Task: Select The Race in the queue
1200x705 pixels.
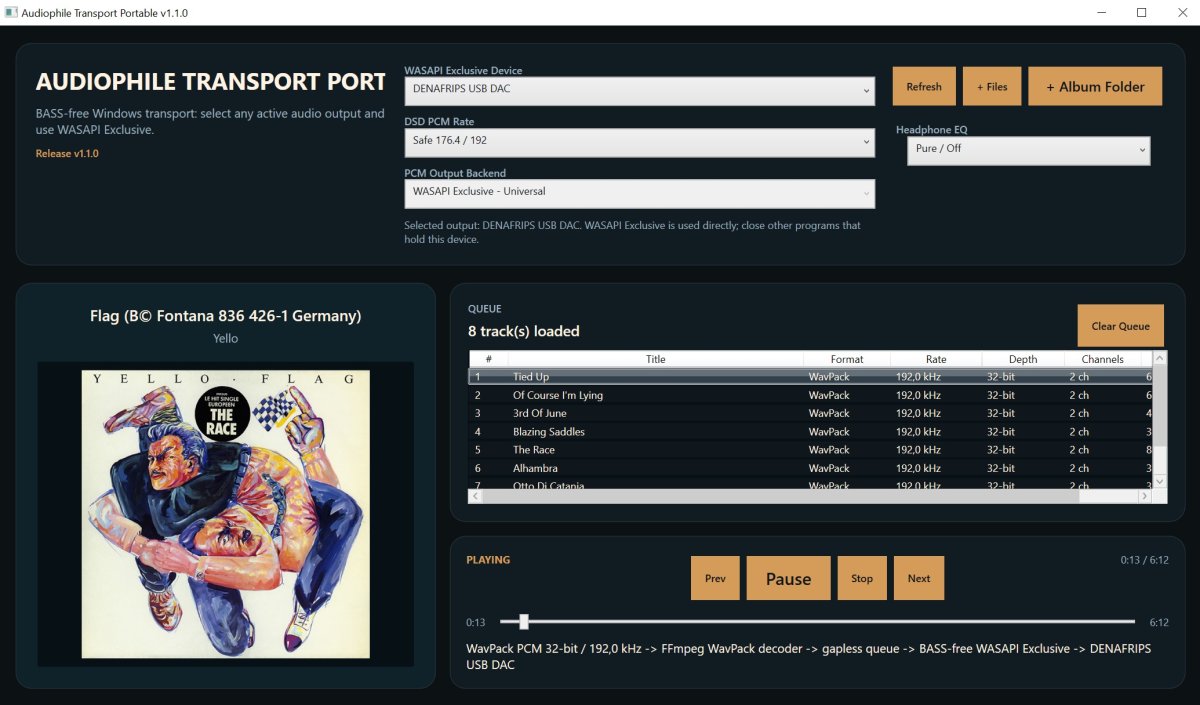Action: (810, 450)
